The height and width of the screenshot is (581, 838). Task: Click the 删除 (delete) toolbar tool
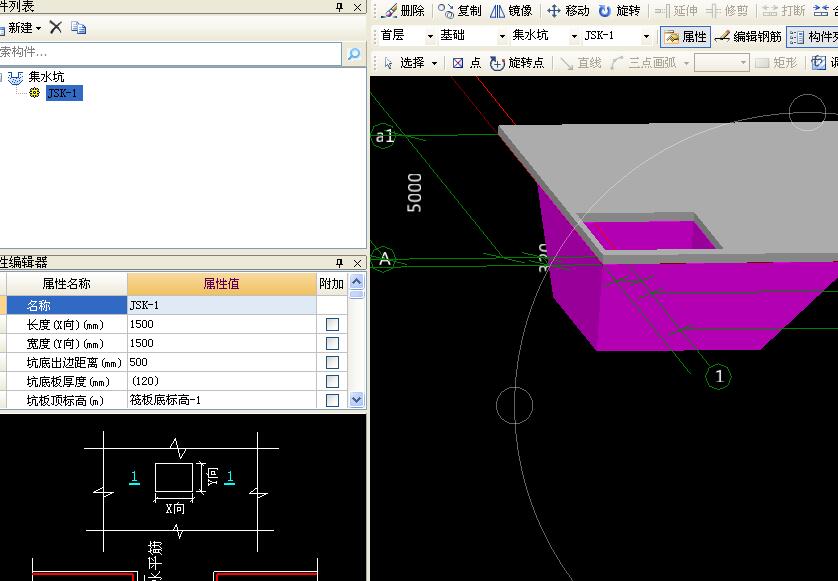click(404, 11)
